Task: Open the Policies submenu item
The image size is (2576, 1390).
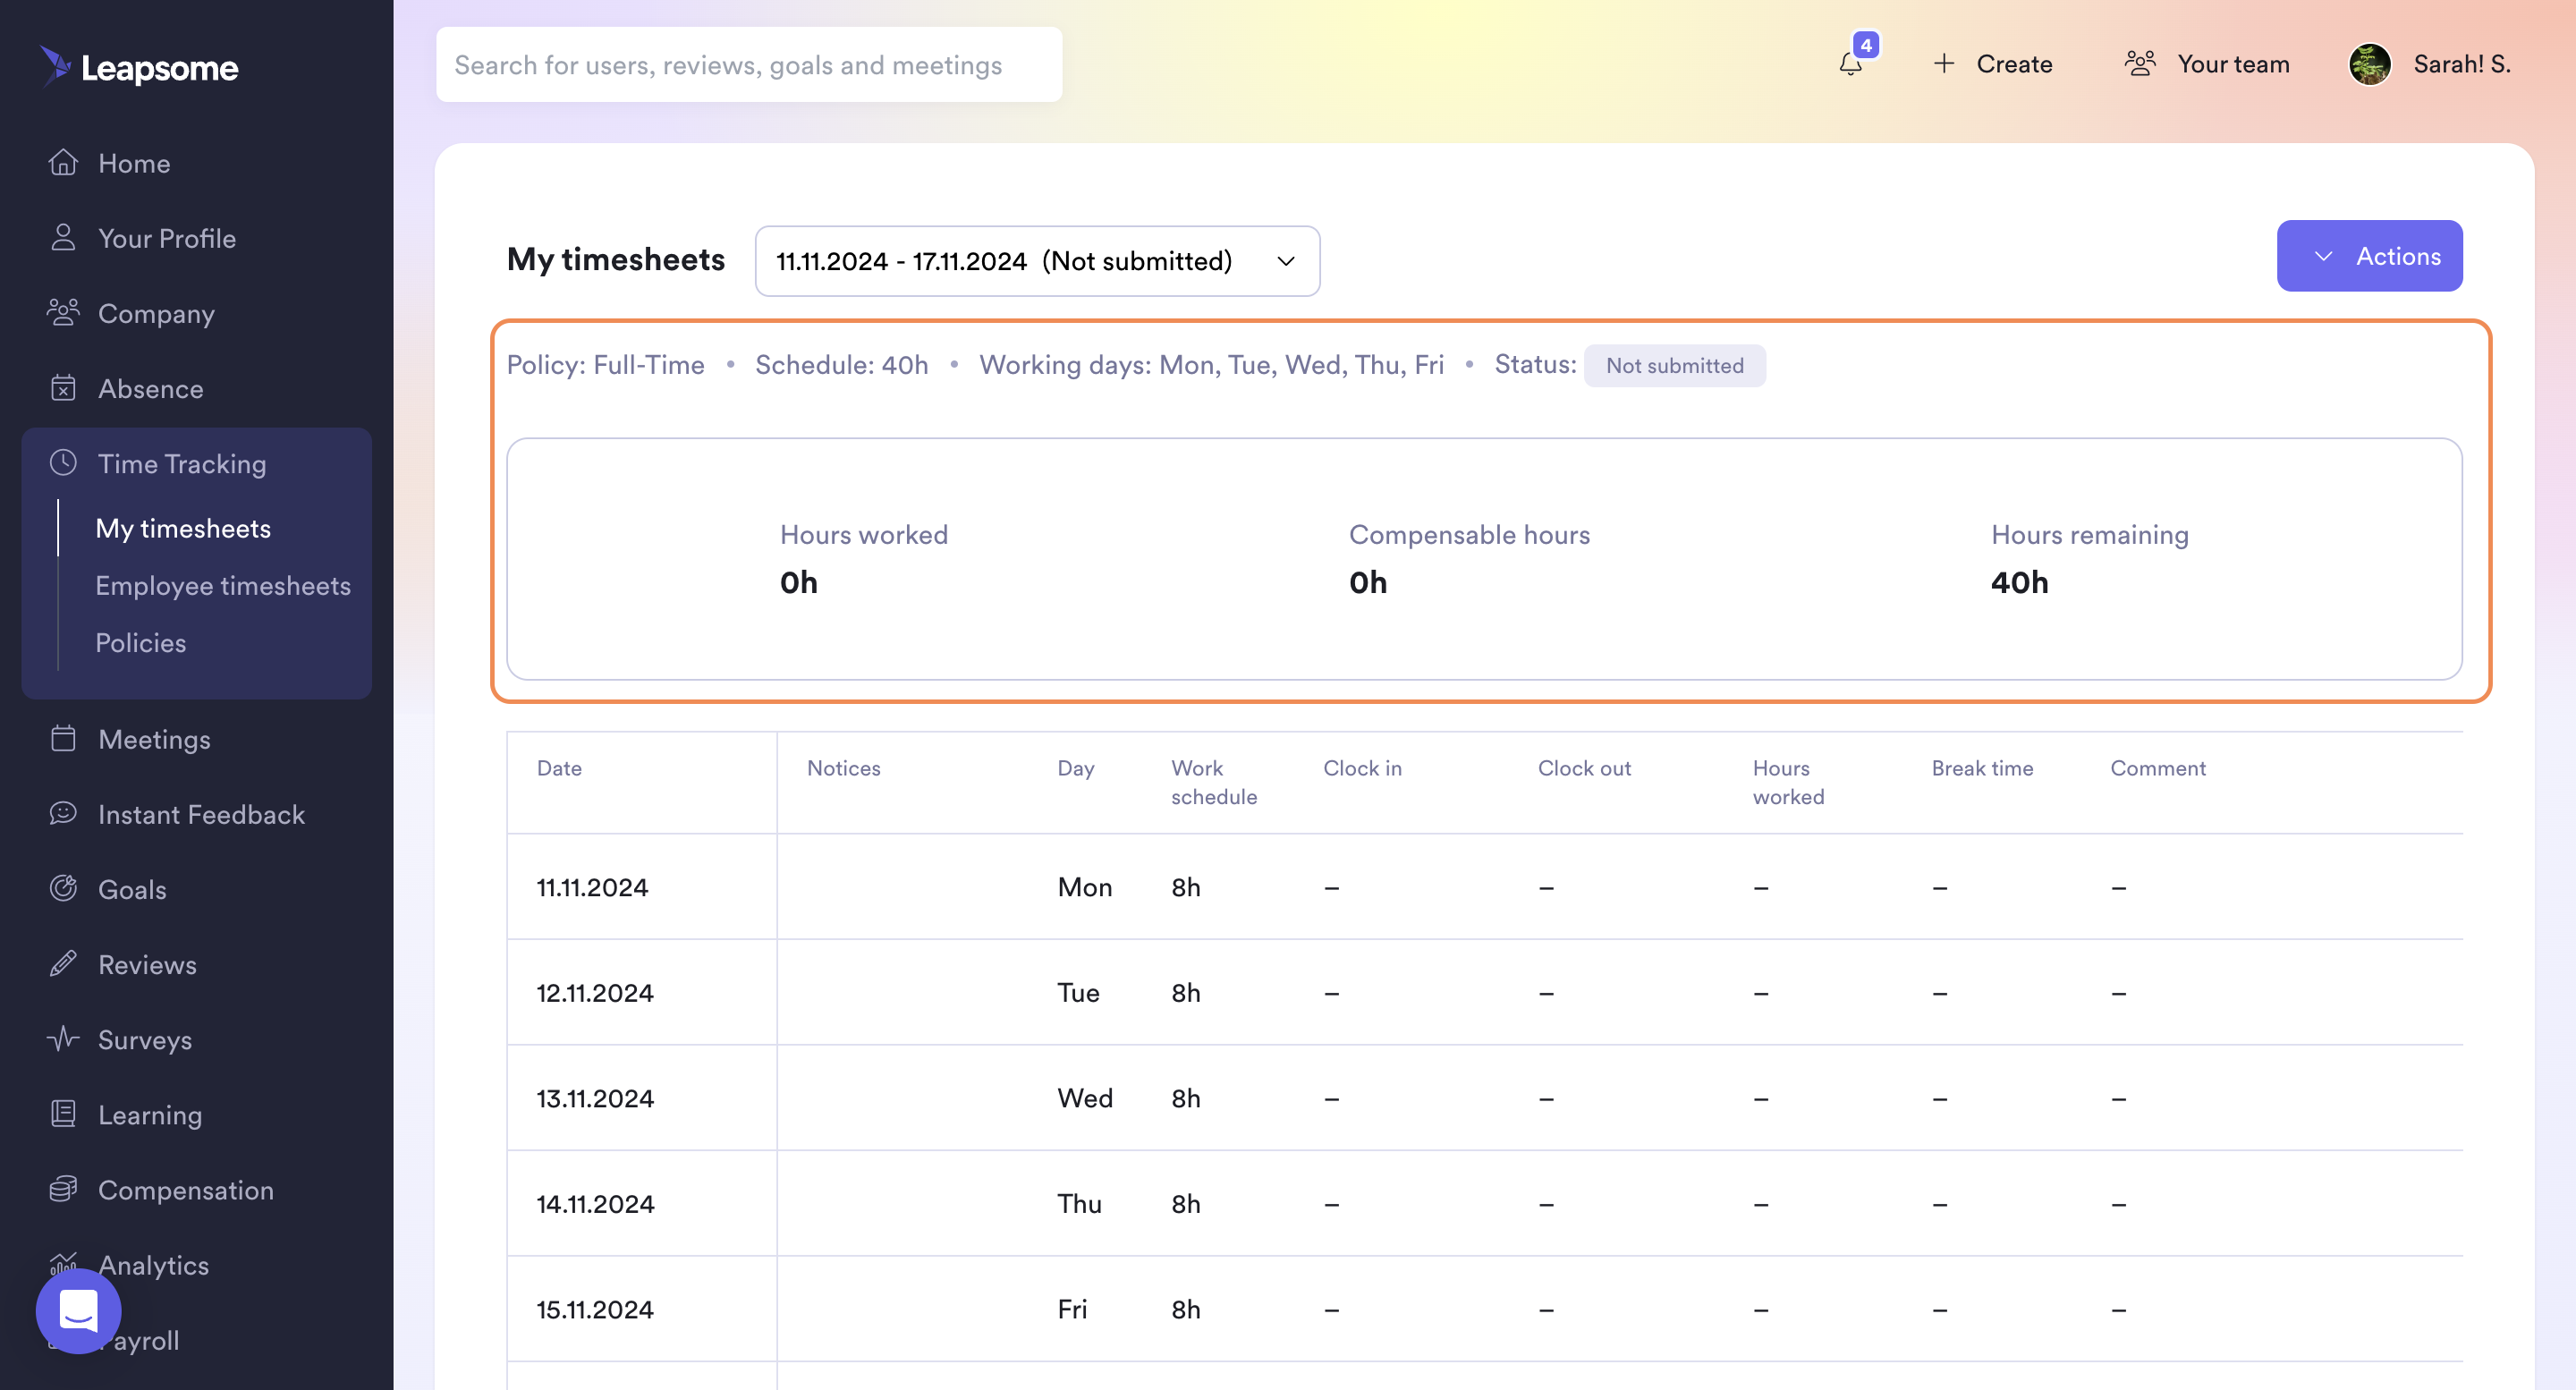Action: click(x=141, y=643)
